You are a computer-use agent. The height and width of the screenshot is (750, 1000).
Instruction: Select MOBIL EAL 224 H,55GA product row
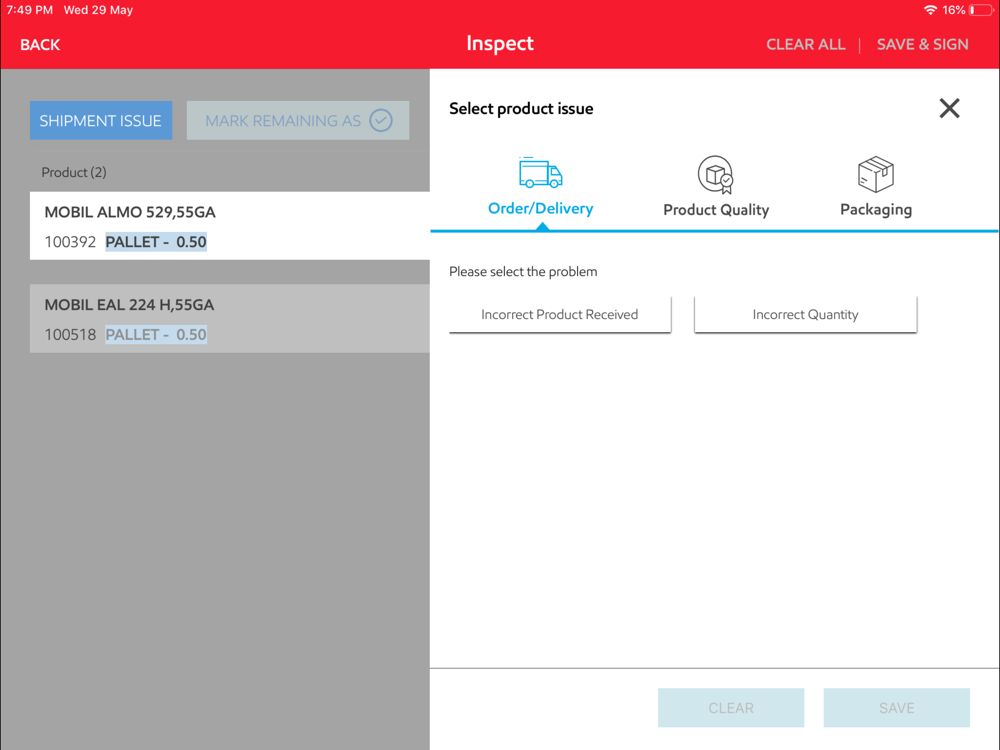pyautogui.click(x=230, y=318)
